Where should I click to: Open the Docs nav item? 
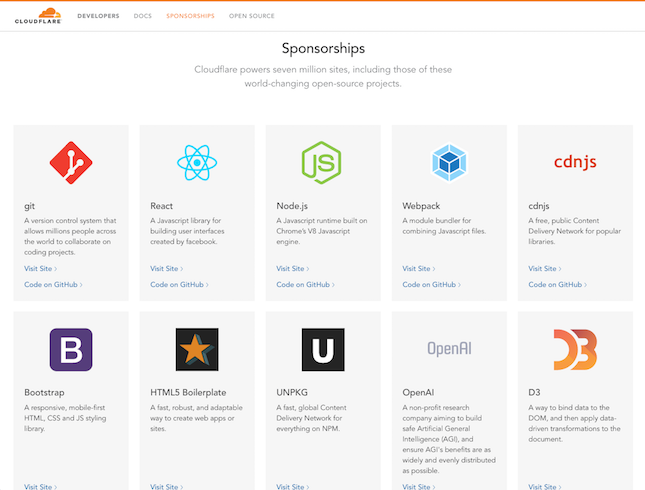point(143,16)
